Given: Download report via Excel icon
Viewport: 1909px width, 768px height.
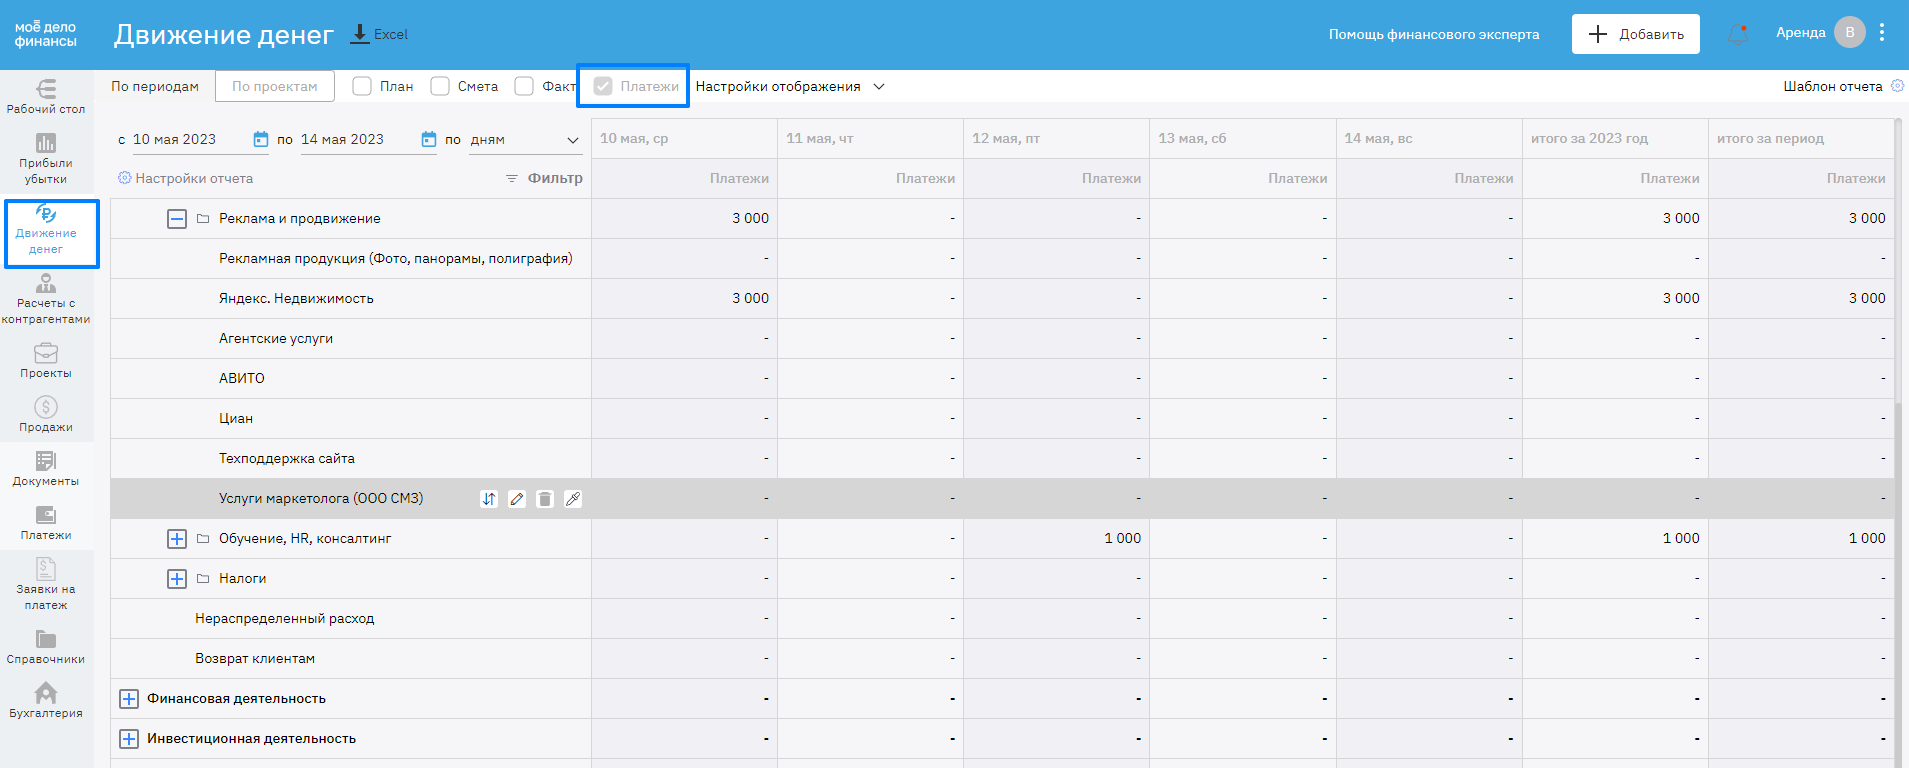Looking at the screenshot, I should 379,34.
